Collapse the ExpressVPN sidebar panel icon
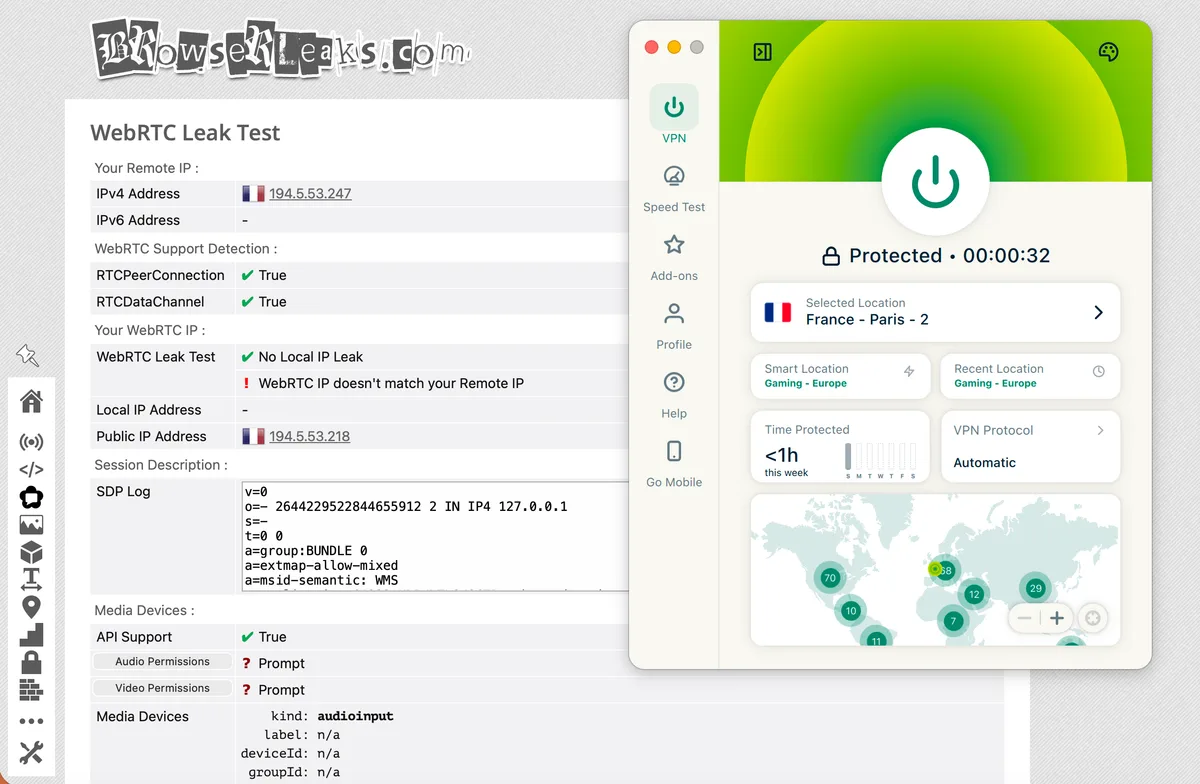Image resolution: width=1200 pixels, height=784 pixels. click(762, 52)
